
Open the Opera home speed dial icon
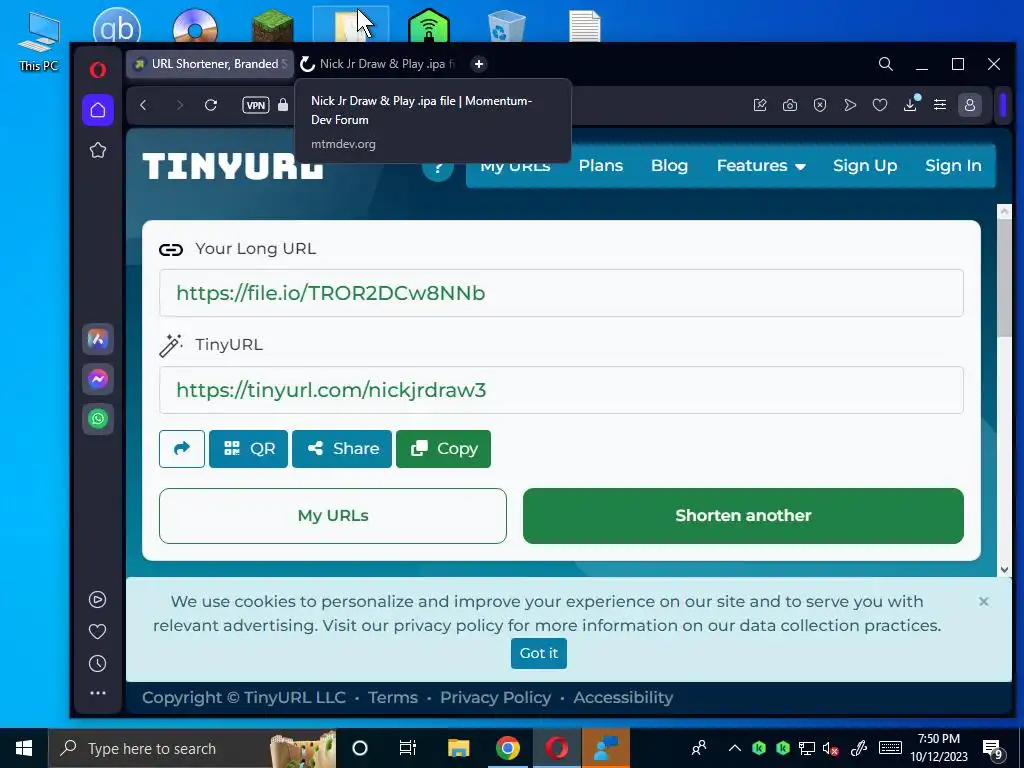click(98, 110)
